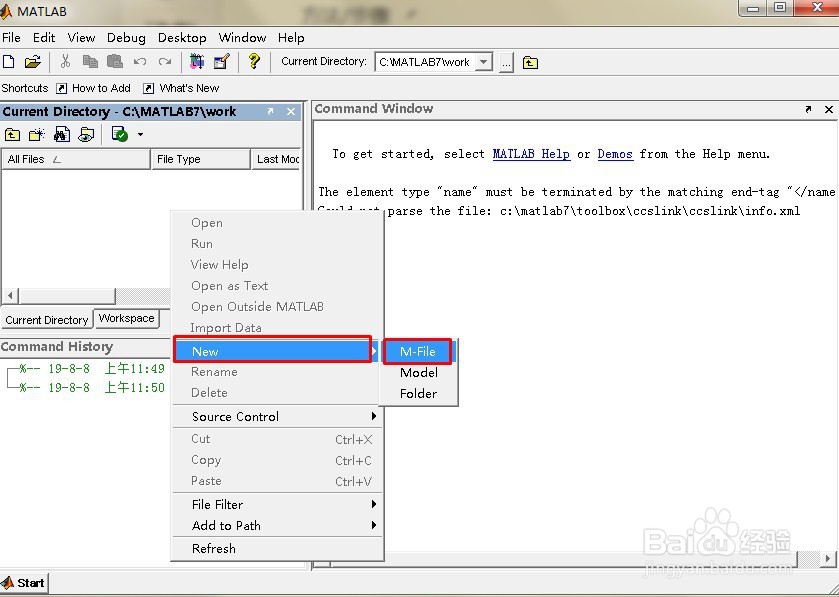Click the file list horizontal scrollbar thumb
This screenshot has width=839, height=597.
point(67,295)
